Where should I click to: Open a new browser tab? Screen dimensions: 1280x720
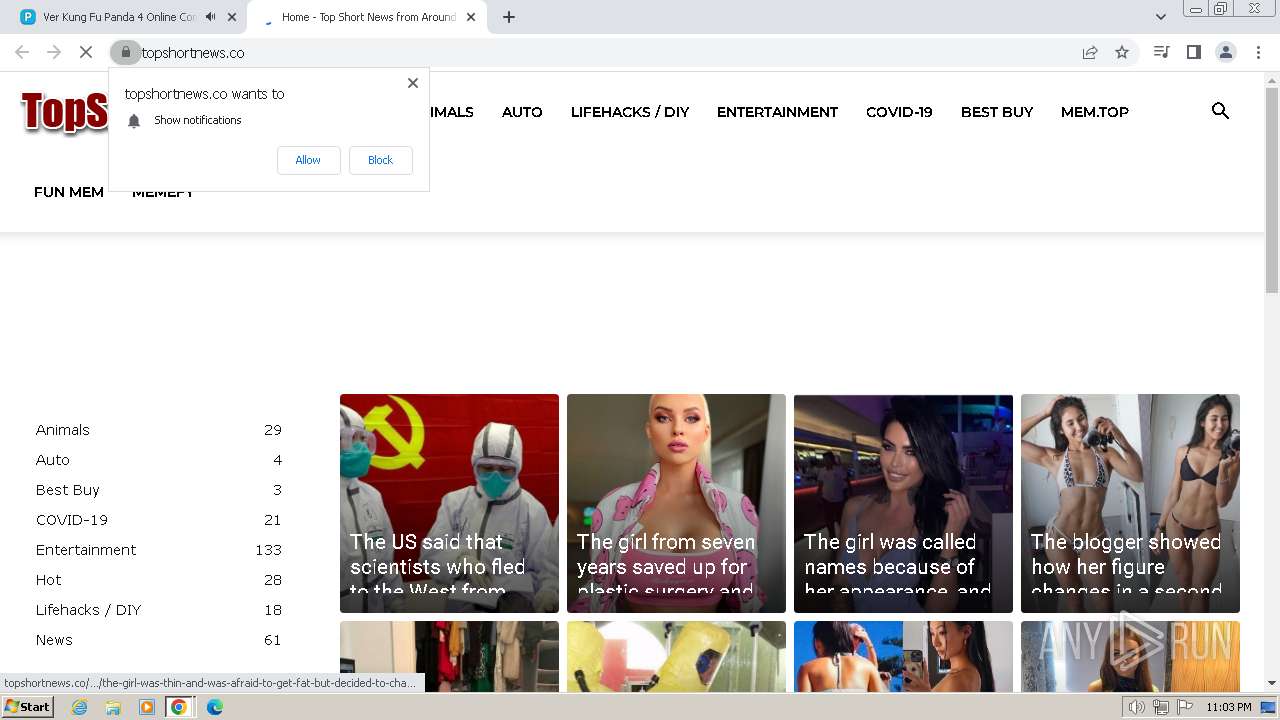(x=509, y=17)
